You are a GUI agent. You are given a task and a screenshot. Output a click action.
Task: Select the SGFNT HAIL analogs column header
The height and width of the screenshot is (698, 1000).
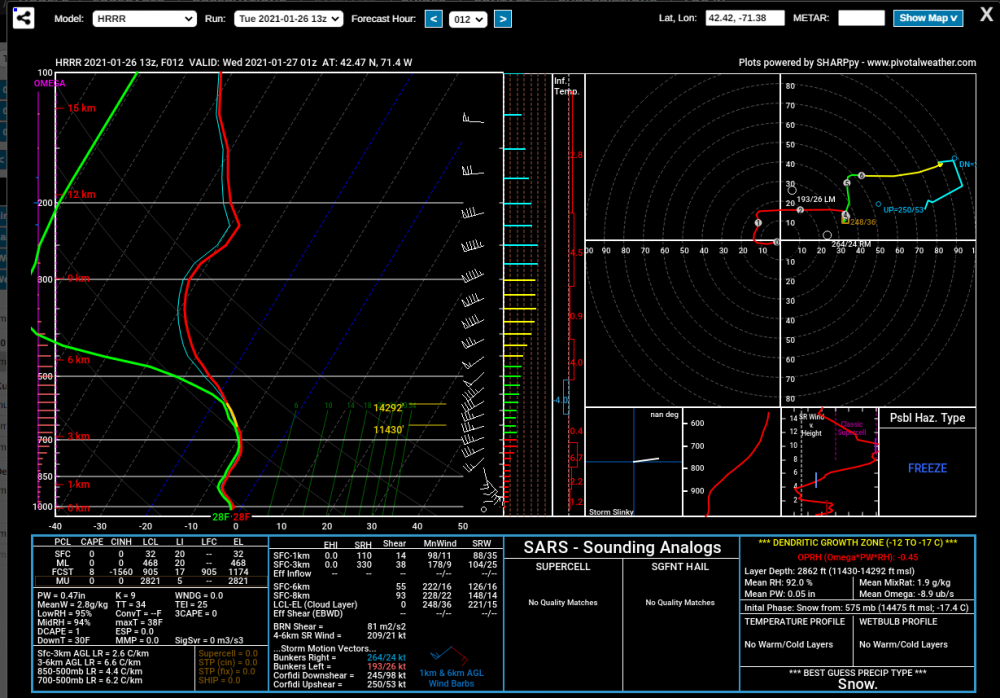[x=680, y=567]
